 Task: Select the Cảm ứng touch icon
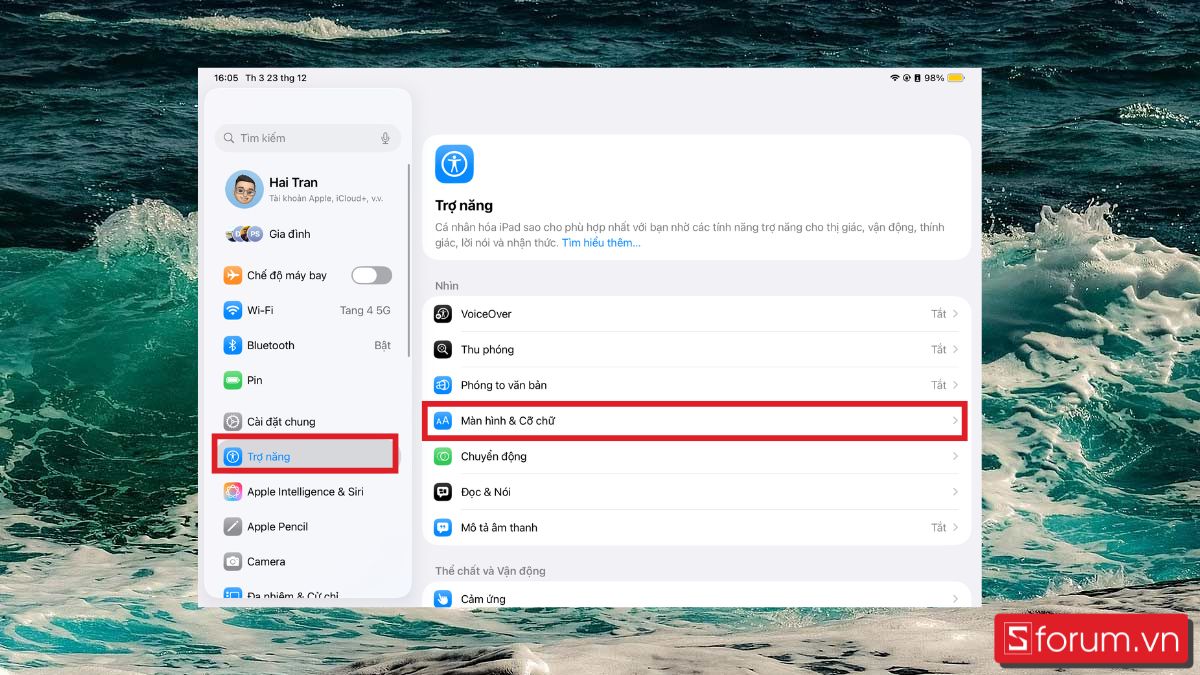pos(443,599)
